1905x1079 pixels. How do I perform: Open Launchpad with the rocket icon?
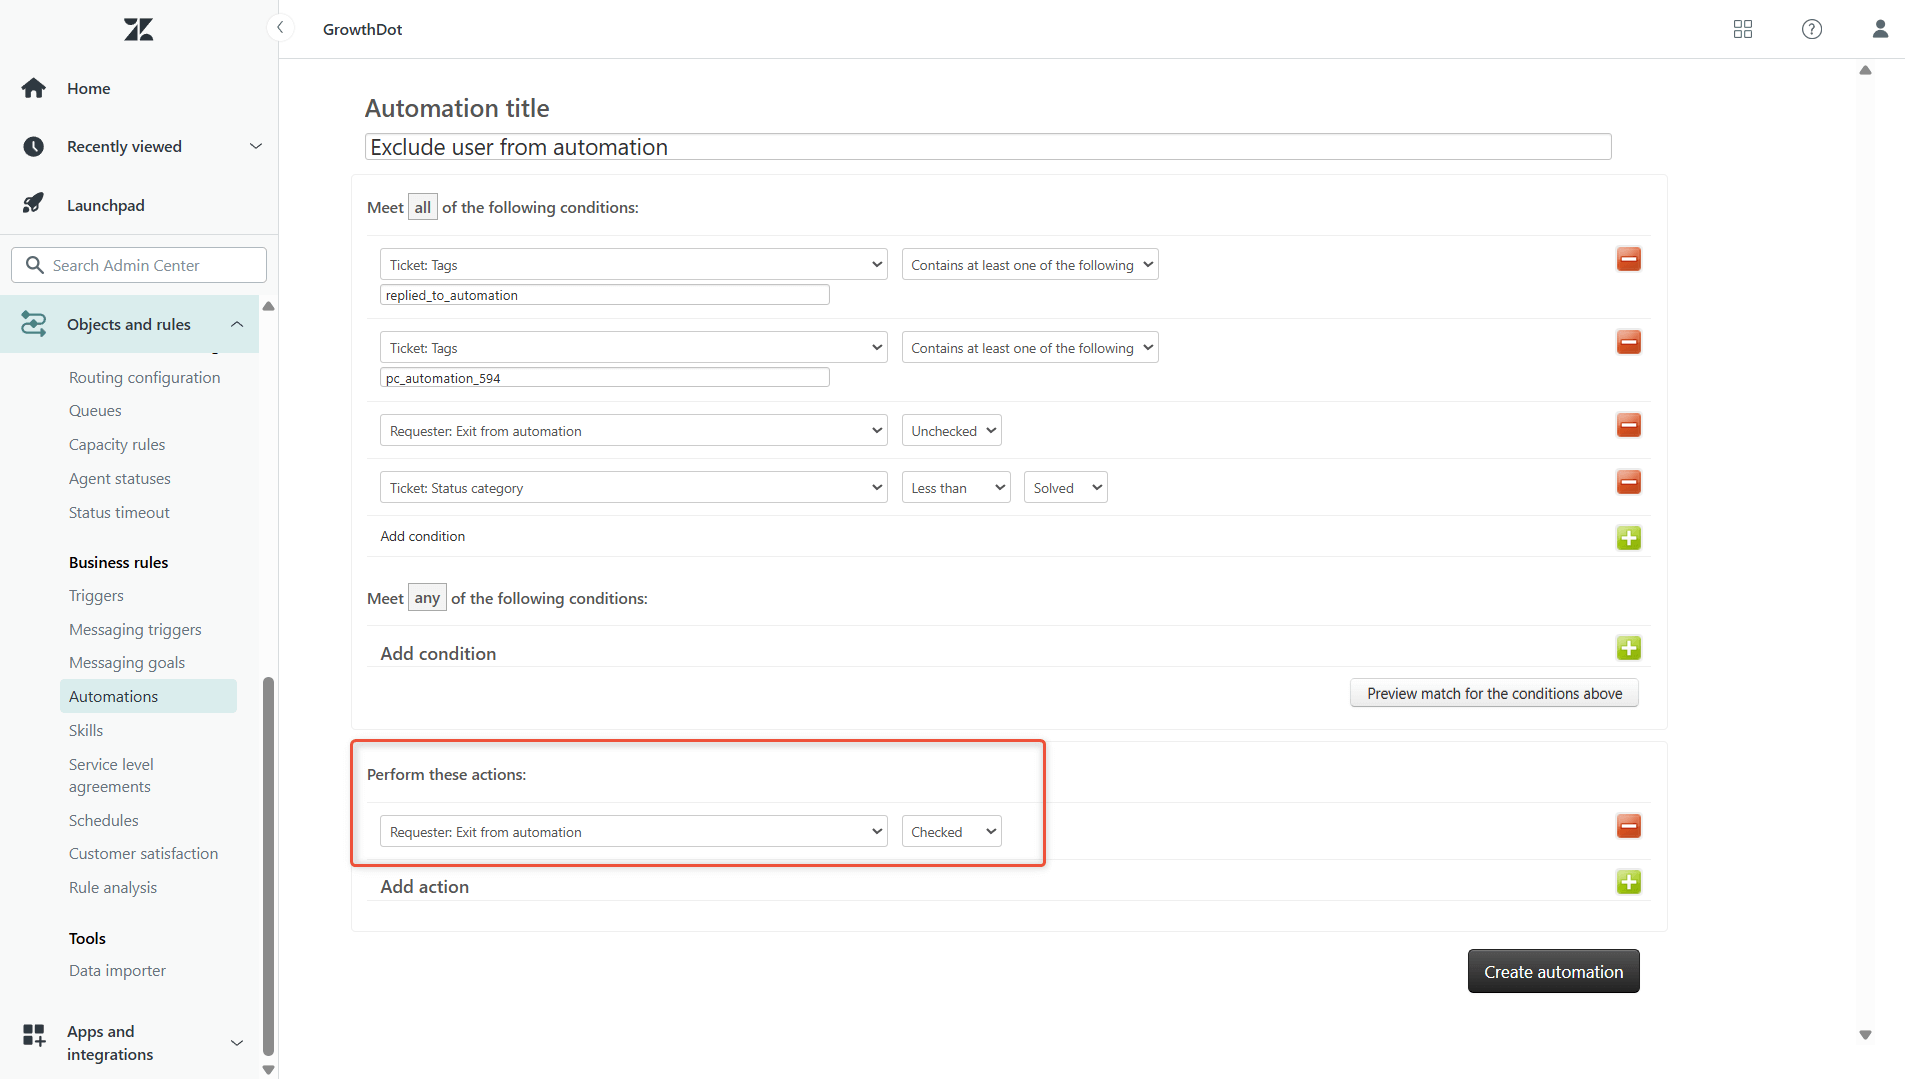pyautogui.click(x=34, y=203)
